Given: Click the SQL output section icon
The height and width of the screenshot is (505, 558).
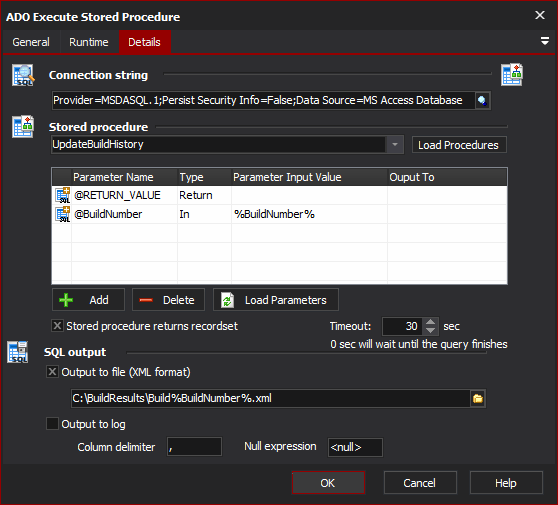Looking at the screenshot, I should coord(18,352).
